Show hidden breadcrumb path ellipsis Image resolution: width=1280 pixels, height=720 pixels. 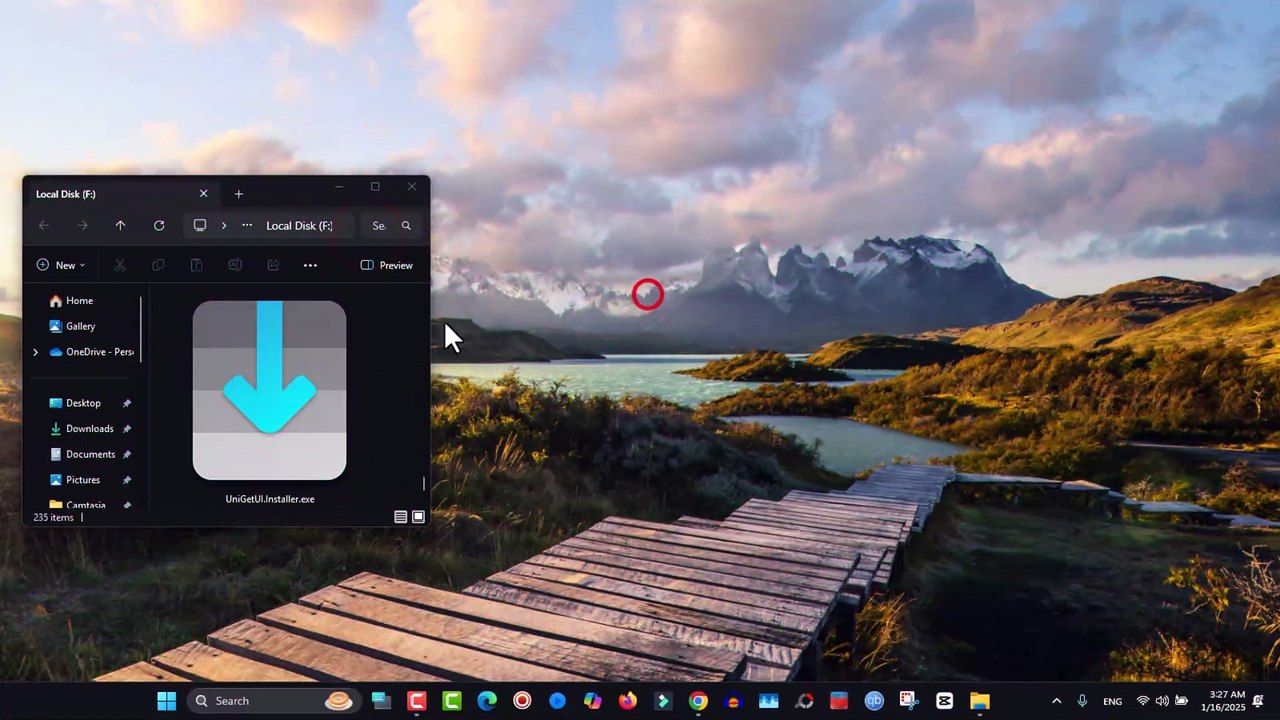(247, 226)
